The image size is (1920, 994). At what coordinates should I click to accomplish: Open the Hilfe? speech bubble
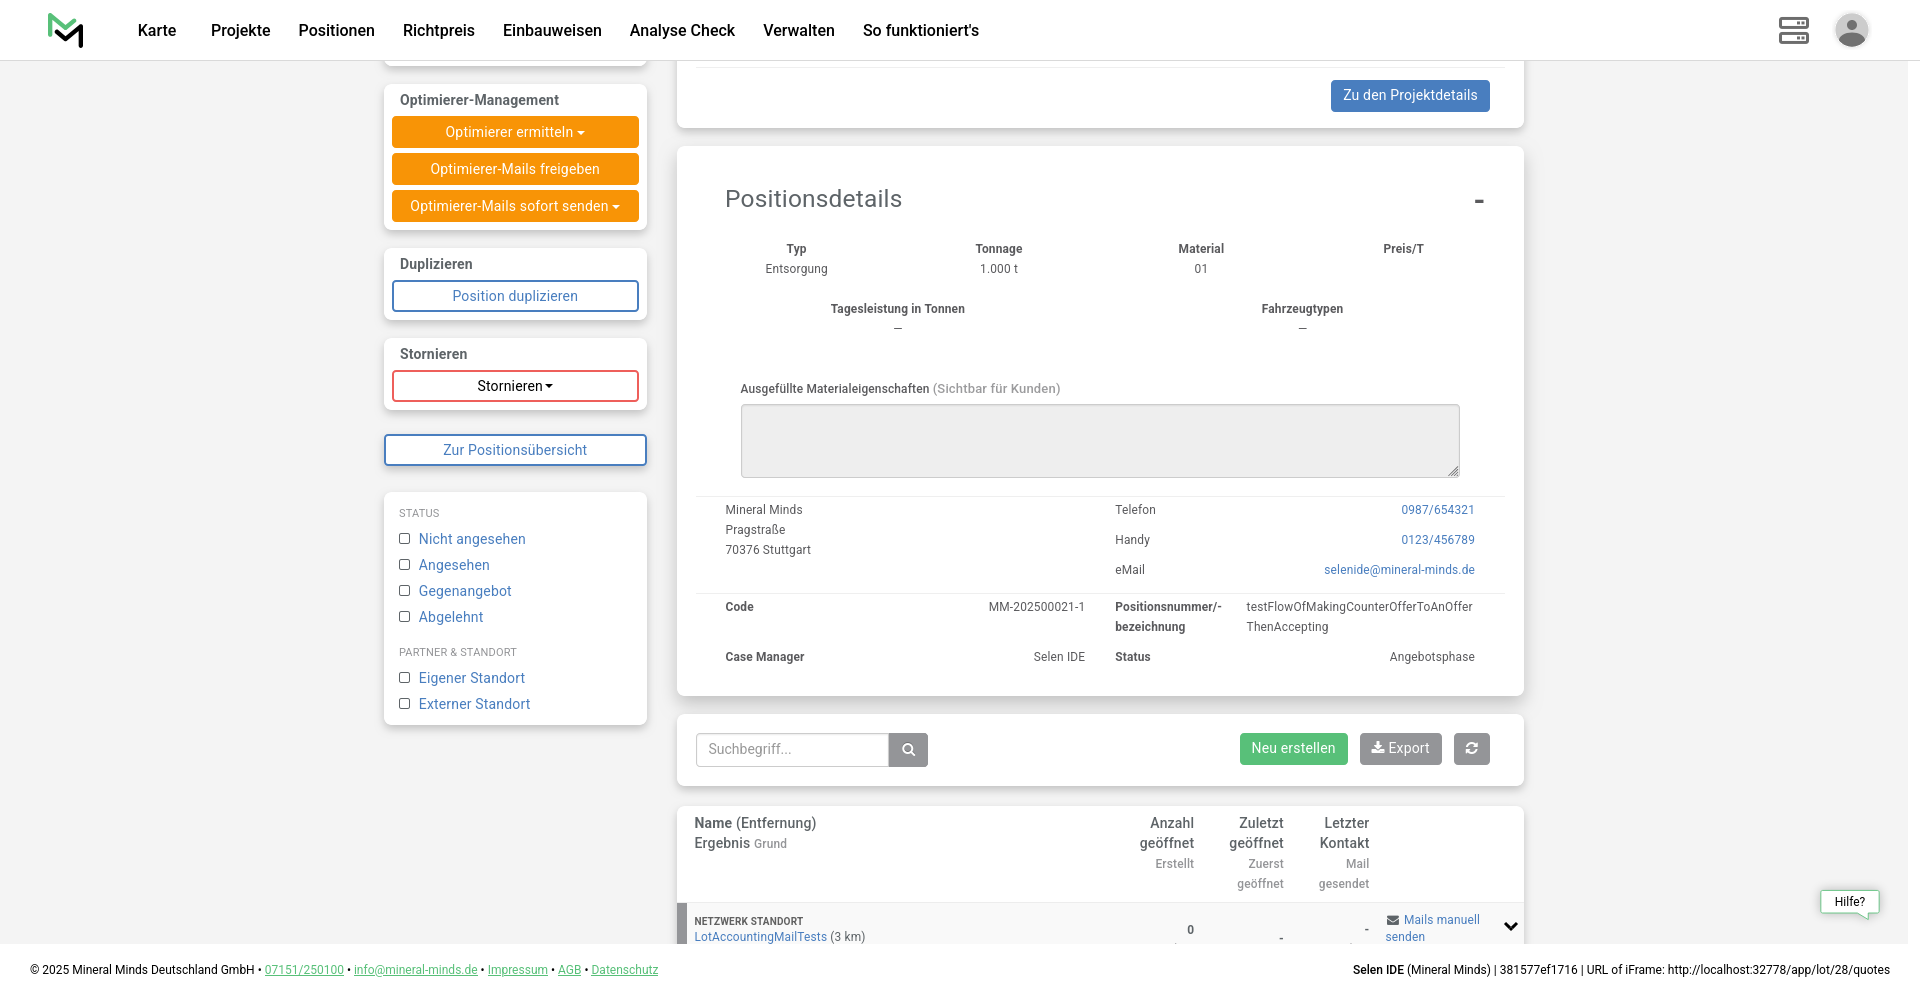(1849, 902)
